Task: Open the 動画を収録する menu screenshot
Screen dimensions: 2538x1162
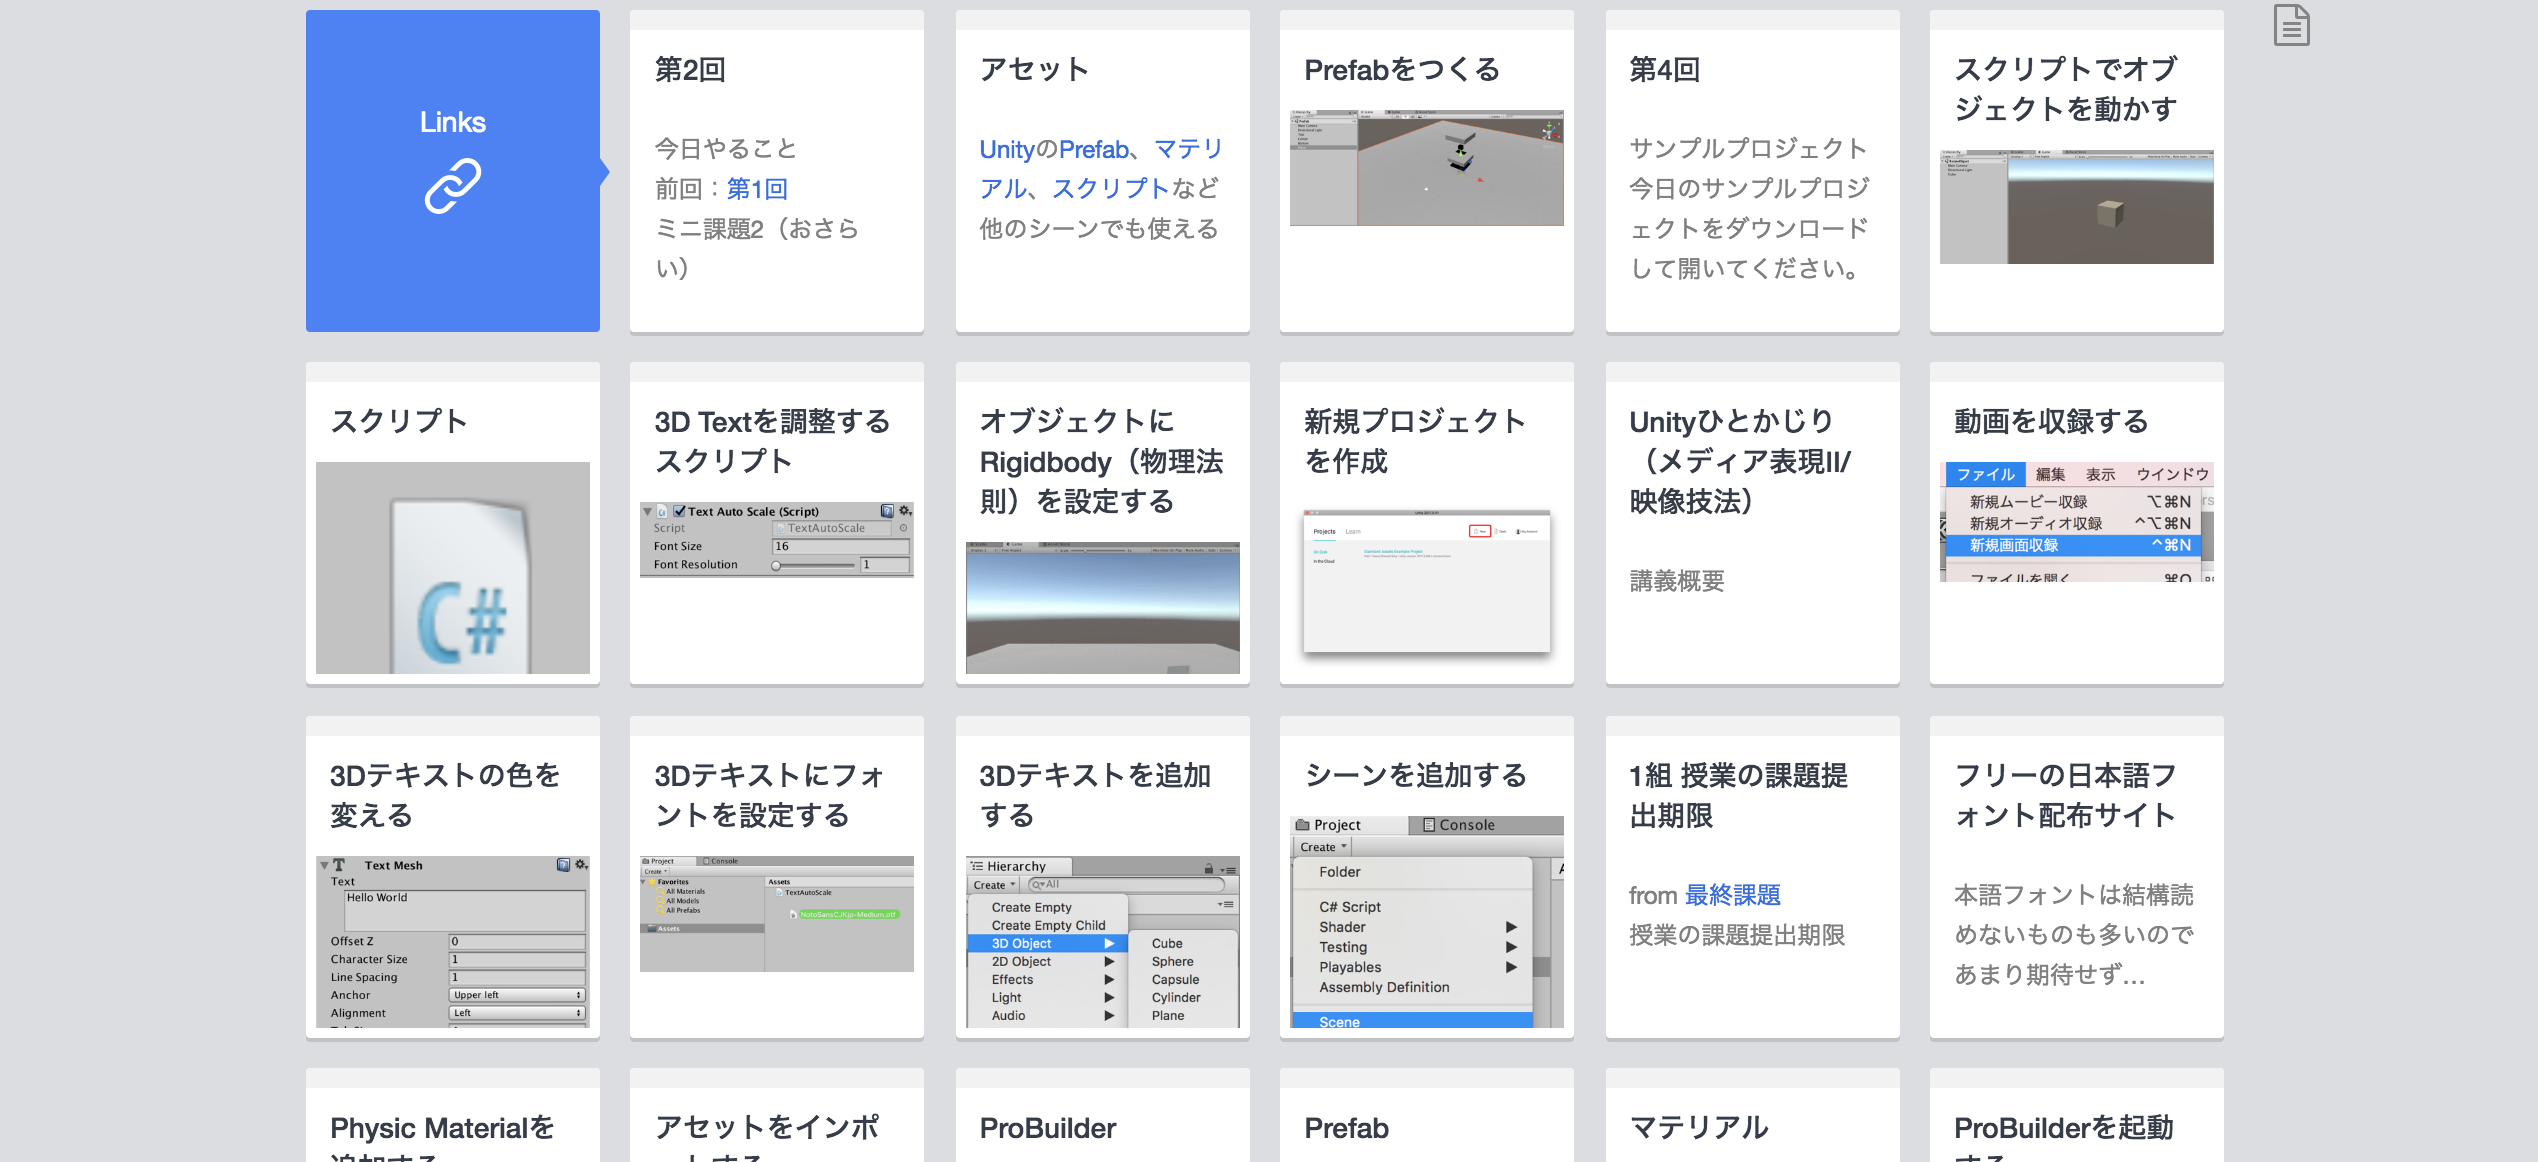Action: point(2077,521)
